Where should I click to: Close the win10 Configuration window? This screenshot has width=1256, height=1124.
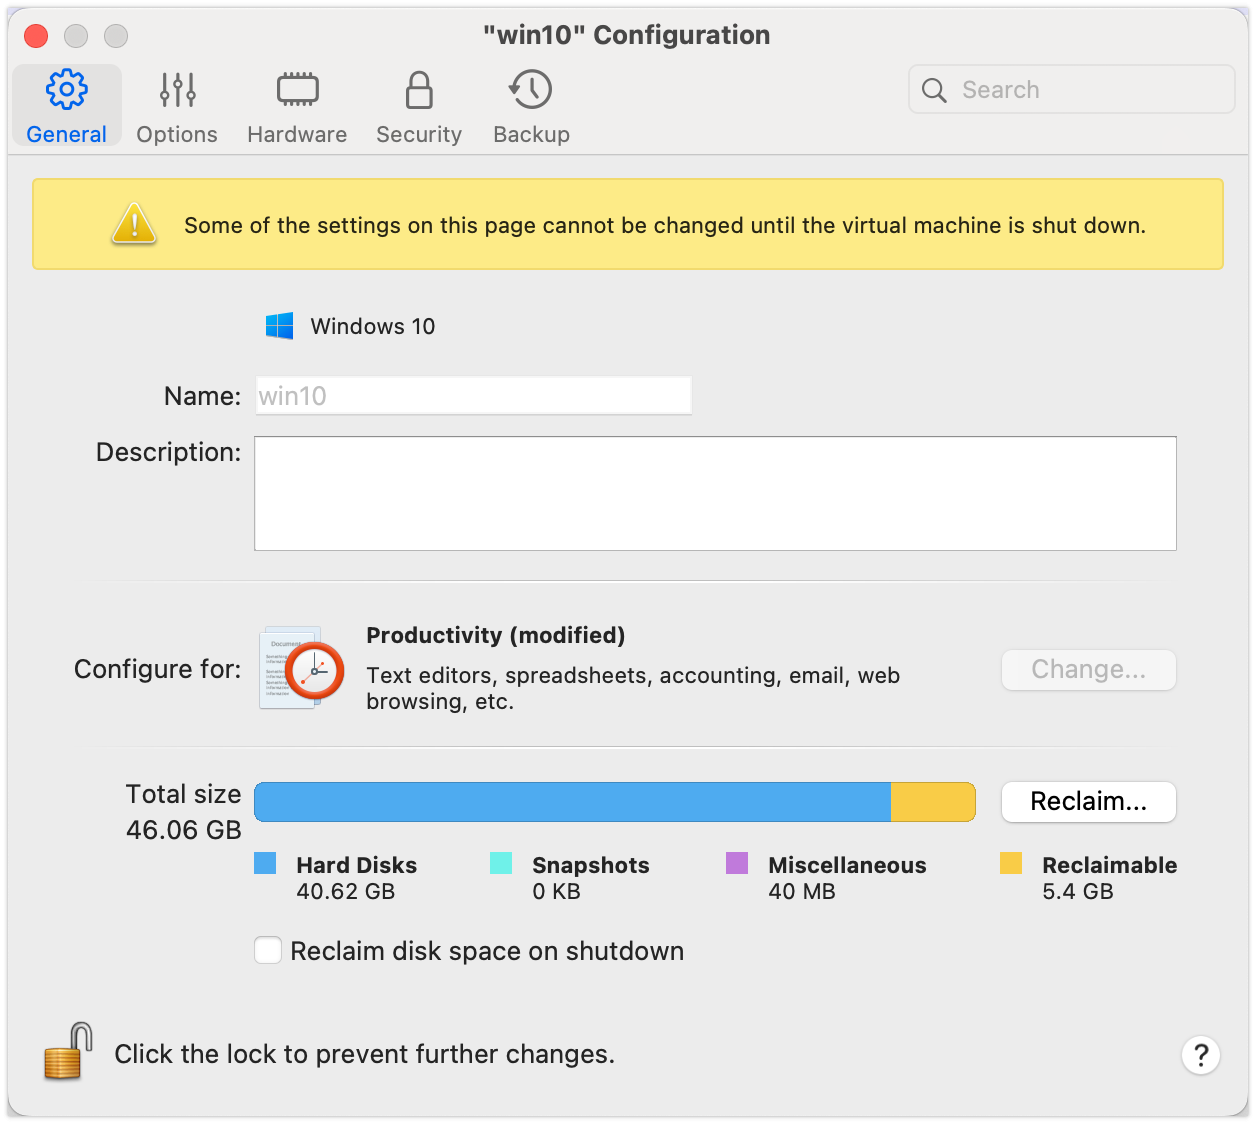tap(36, 36)
